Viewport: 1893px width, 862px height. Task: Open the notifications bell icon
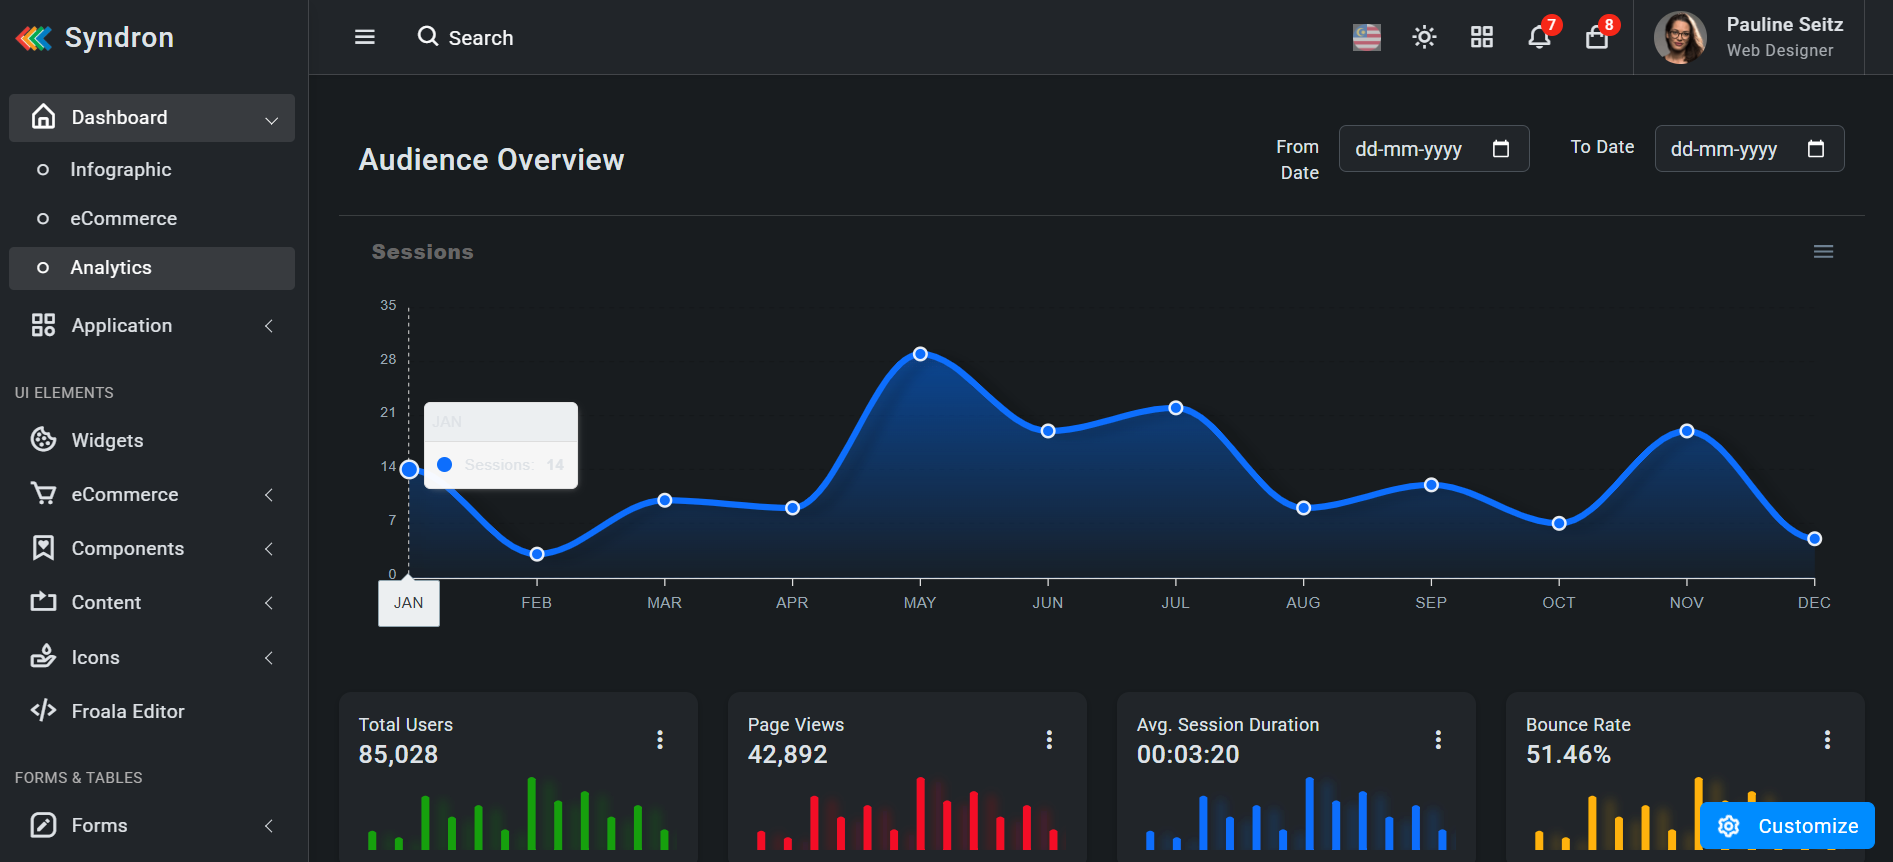1539,37
